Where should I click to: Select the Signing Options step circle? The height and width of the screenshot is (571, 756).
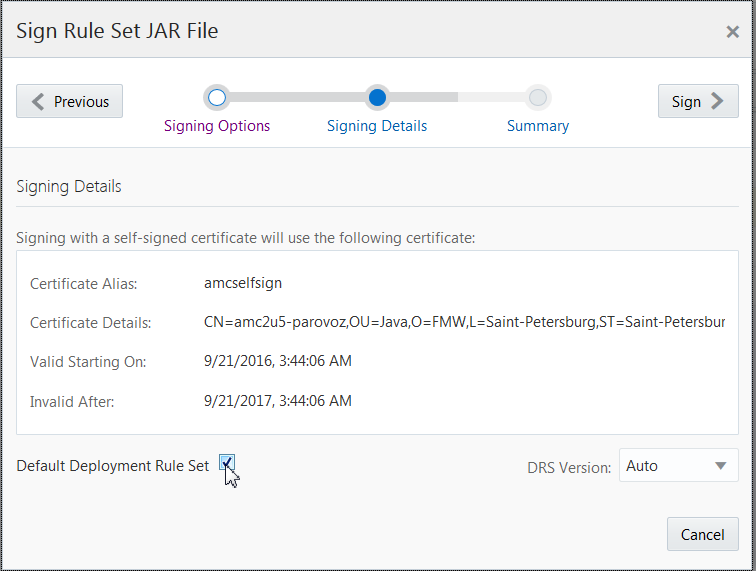point(216,97)
